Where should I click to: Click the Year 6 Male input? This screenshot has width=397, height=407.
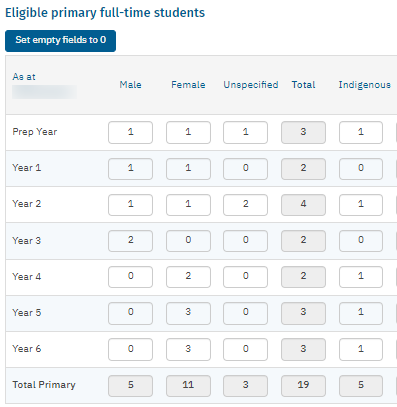[130, 349]
